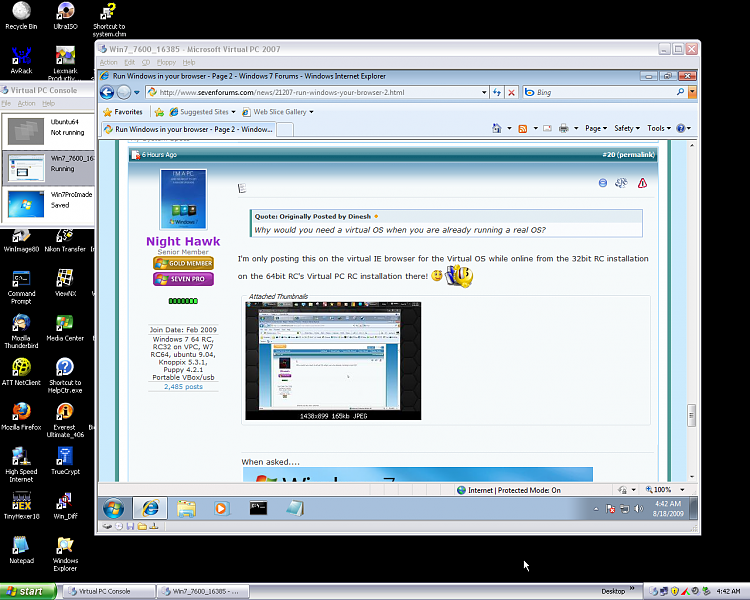Screen dimensions: 750x600
Task: Open the recent pages dropdown arrow
Action: tap(137, 92)
